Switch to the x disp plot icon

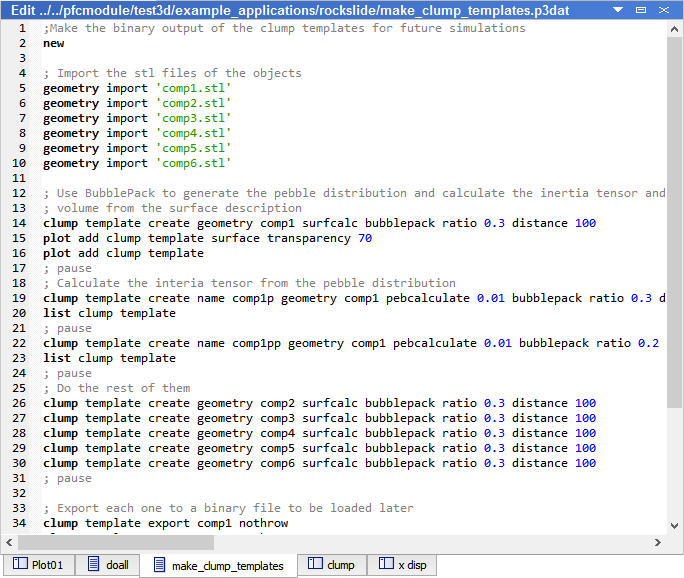tap(384, 565)
